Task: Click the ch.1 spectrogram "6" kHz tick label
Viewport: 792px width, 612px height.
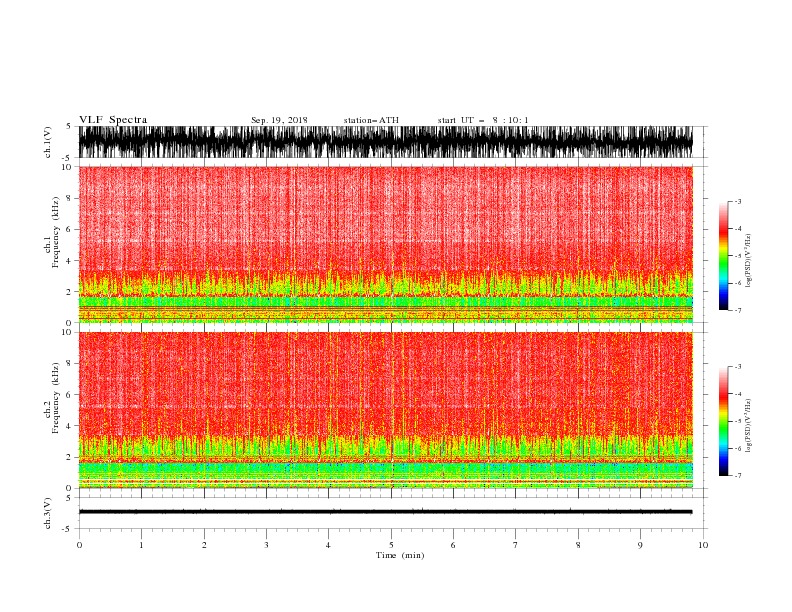Action: click(x=69, y=229)
